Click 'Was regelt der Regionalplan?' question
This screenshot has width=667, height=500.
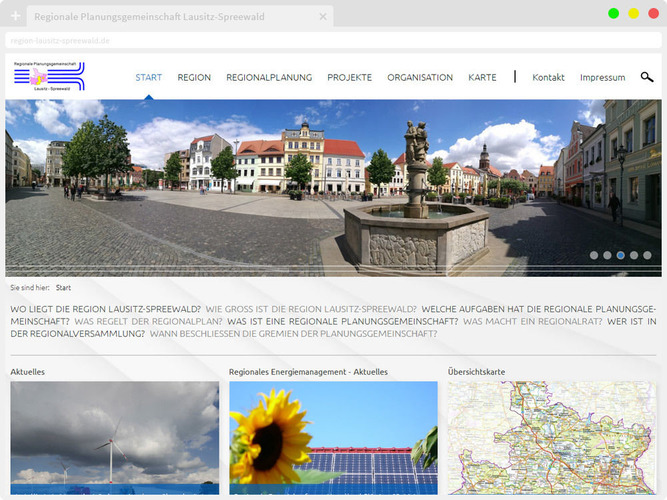pyautogui.click(x=148, y=321)
